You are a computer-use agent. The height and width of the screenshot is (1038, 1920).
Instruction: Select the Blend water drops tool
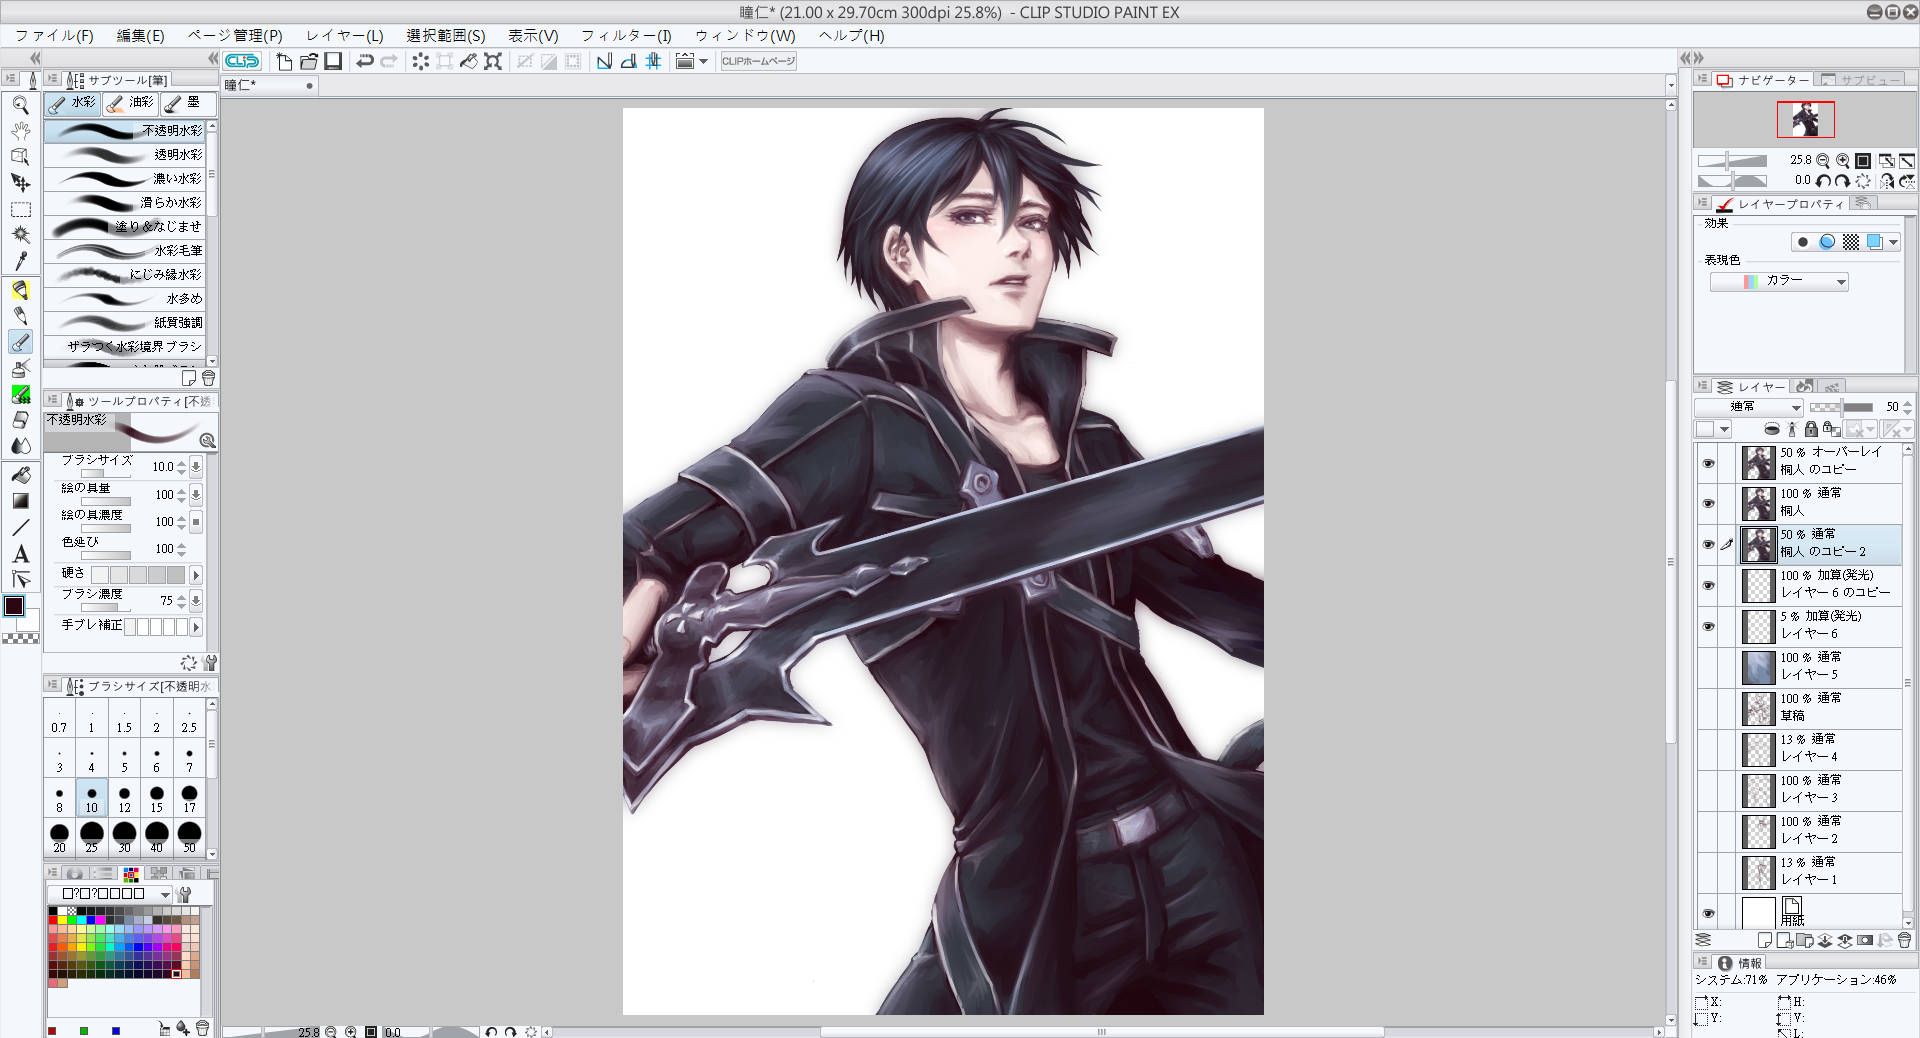pos(20,446)
